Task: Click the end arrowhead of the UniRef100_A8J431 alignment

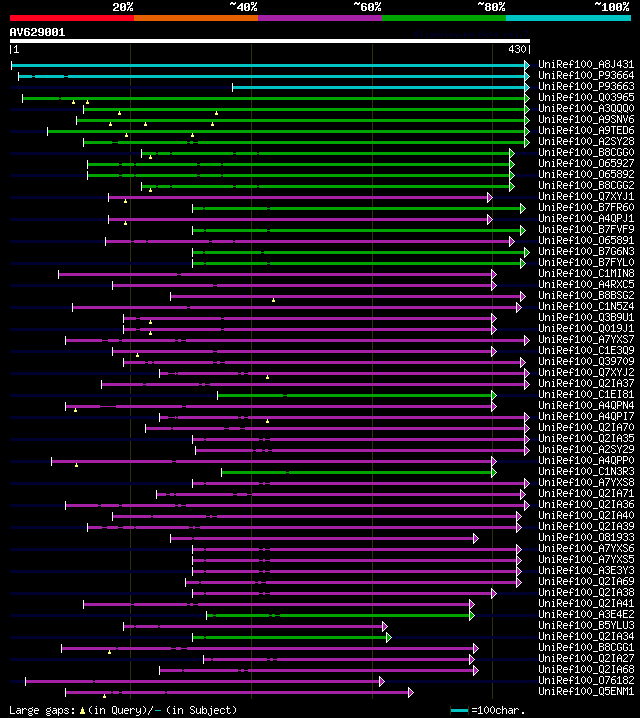Action: pos(527,65)
